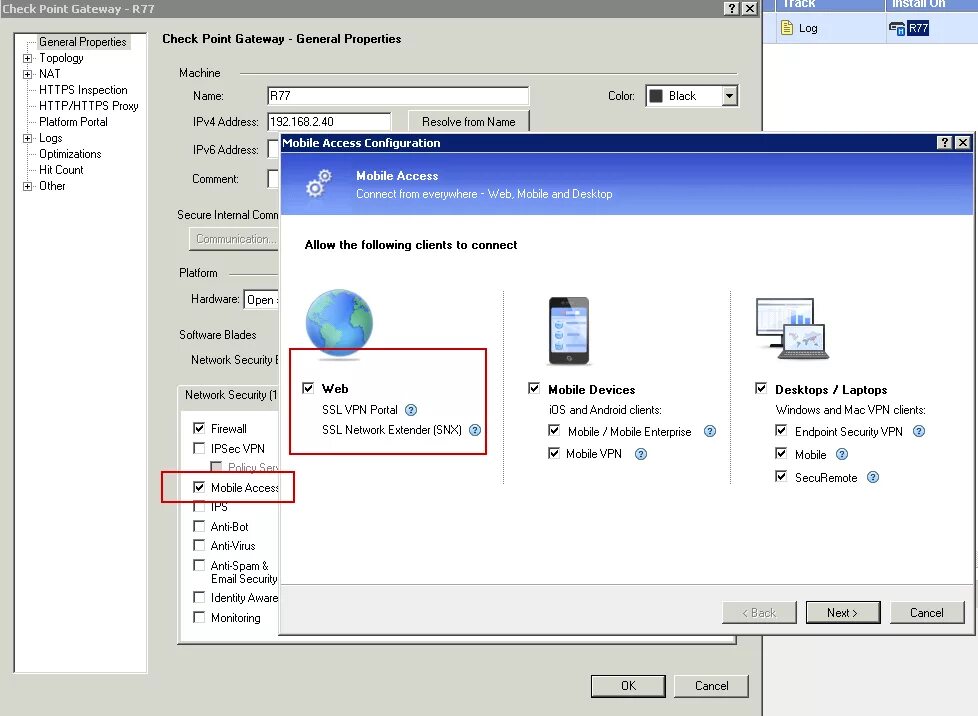Click the Web globe icon
The height and width of the screenshot is (716, 978).
click(339, 323)
